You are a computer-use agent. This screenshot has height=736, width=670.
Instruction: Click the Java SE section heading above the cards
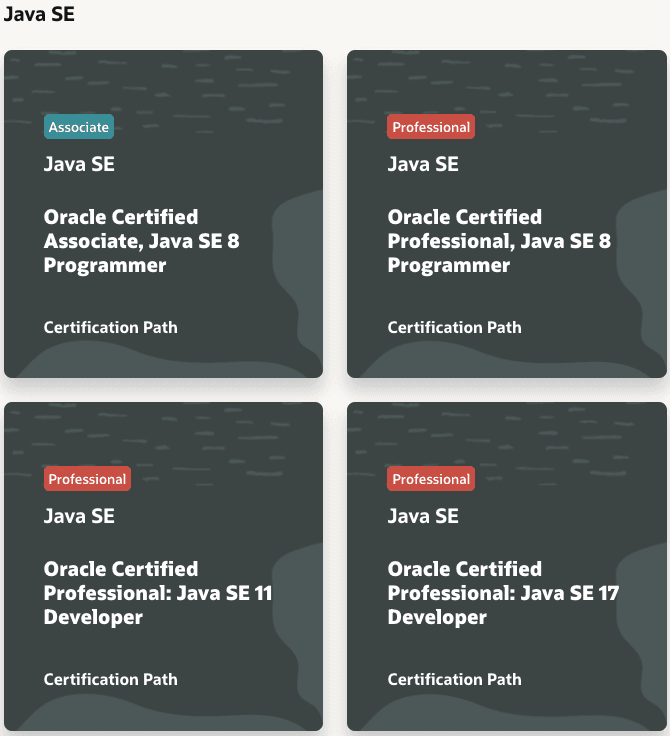38,15
